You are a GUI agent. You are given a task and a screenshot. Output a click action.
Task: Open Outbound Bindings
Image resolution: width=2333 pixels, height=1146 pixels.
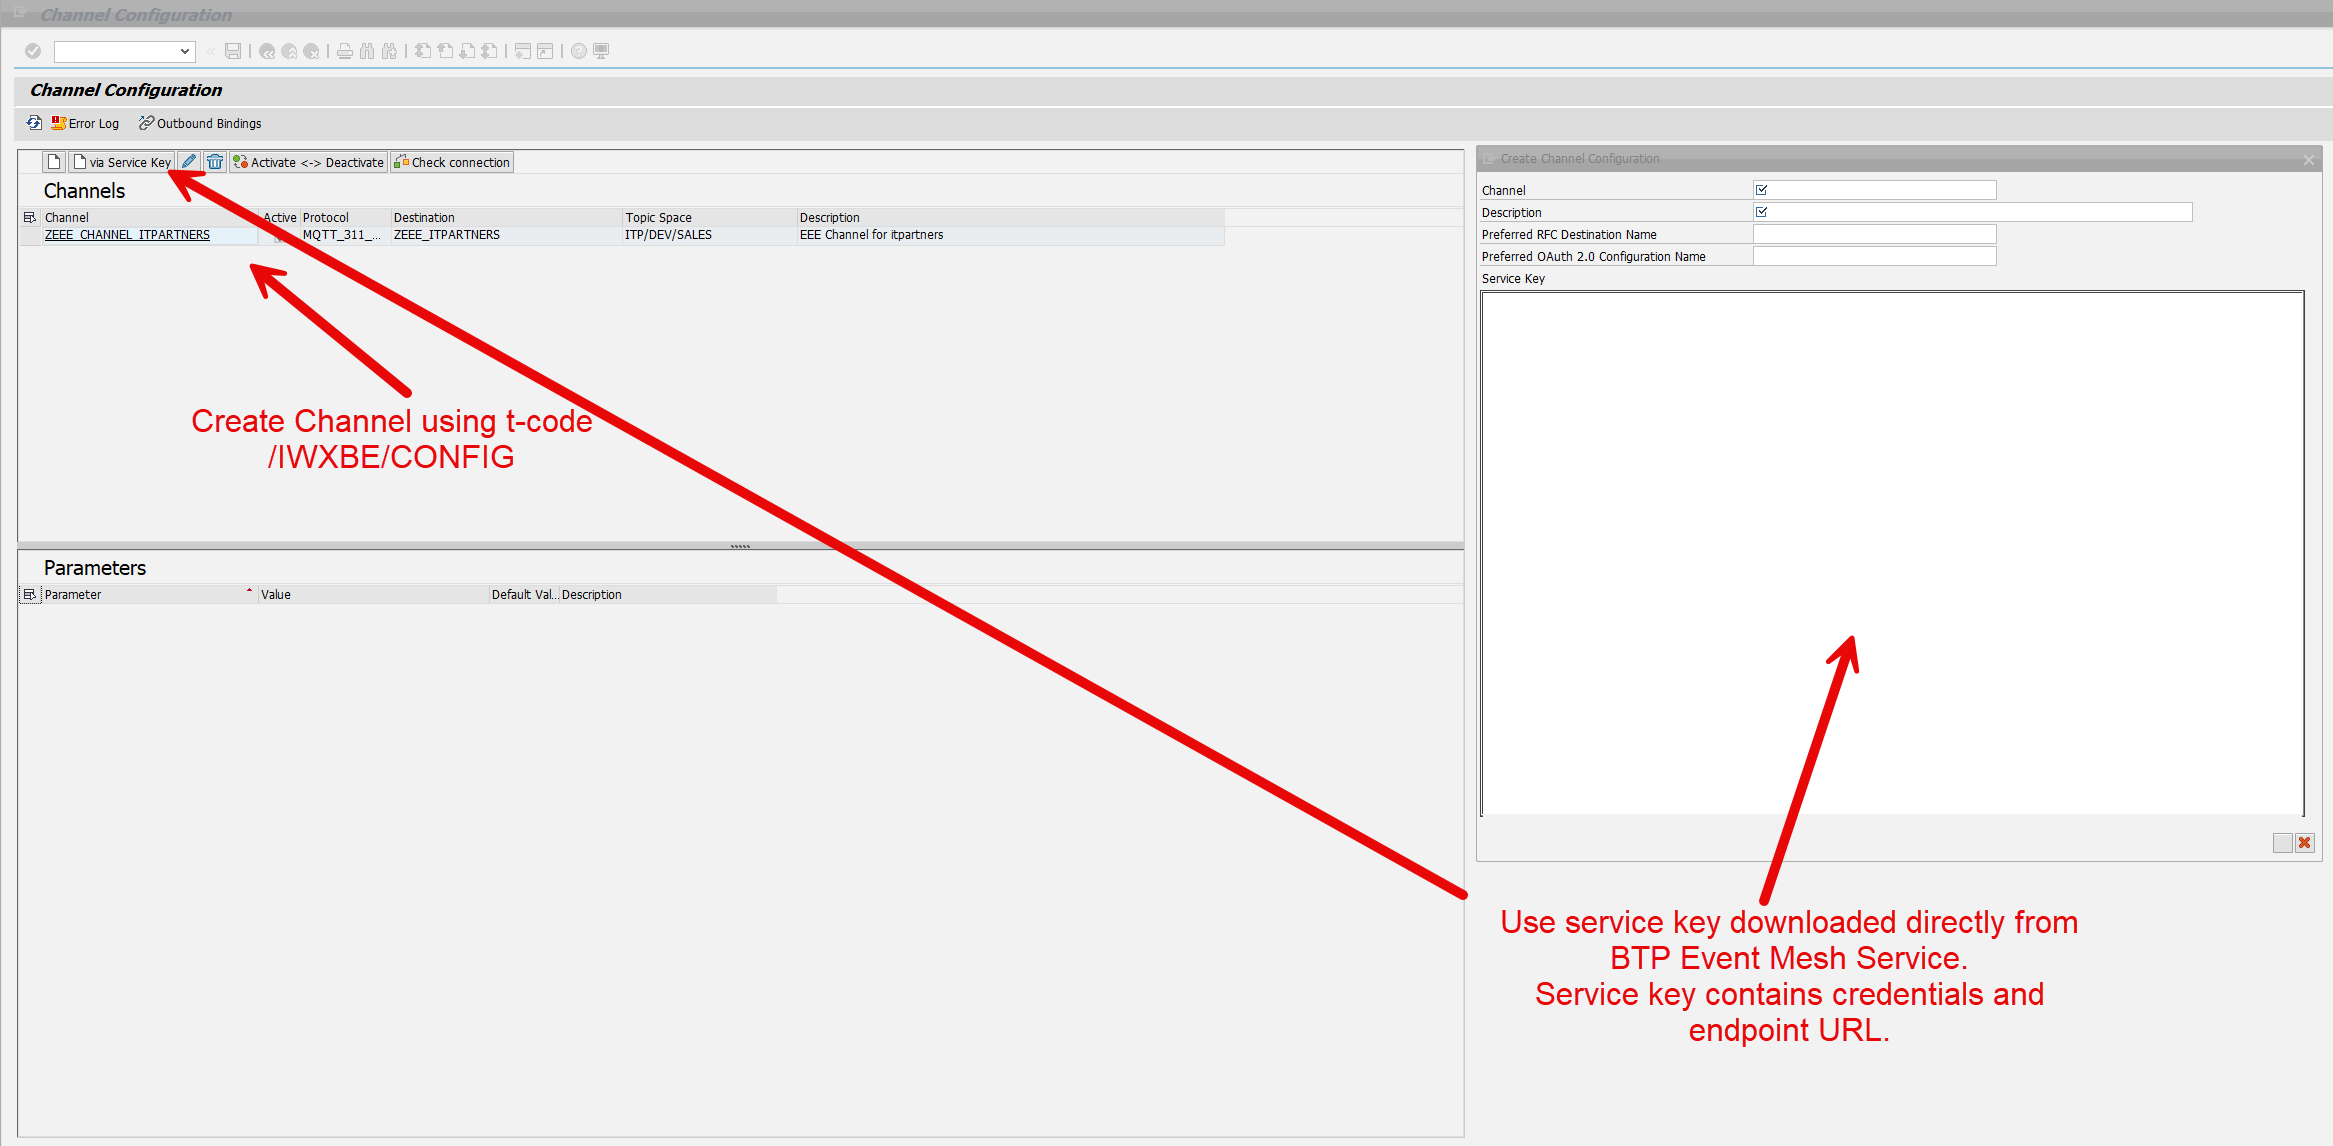200,123
